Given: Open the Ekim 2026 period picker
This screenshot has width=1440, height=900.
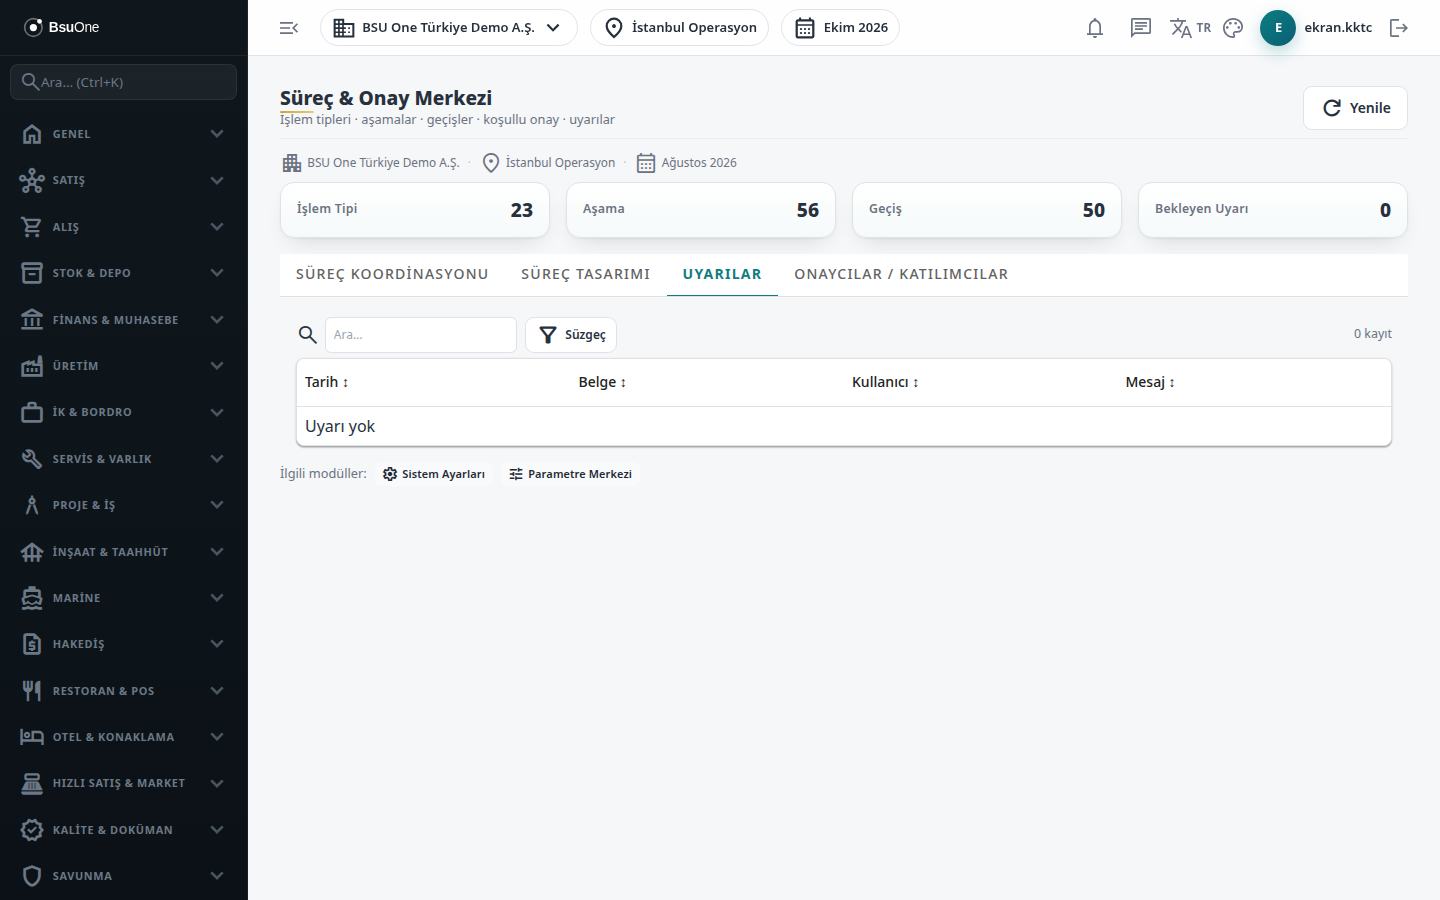Looking at the screenshot, I should pos(841,28).
